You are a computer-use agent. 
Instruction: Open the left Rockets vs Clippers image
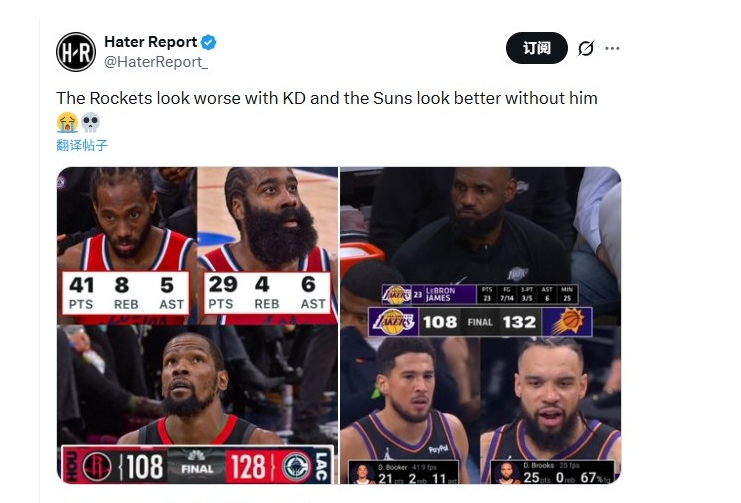pos(197,325)
